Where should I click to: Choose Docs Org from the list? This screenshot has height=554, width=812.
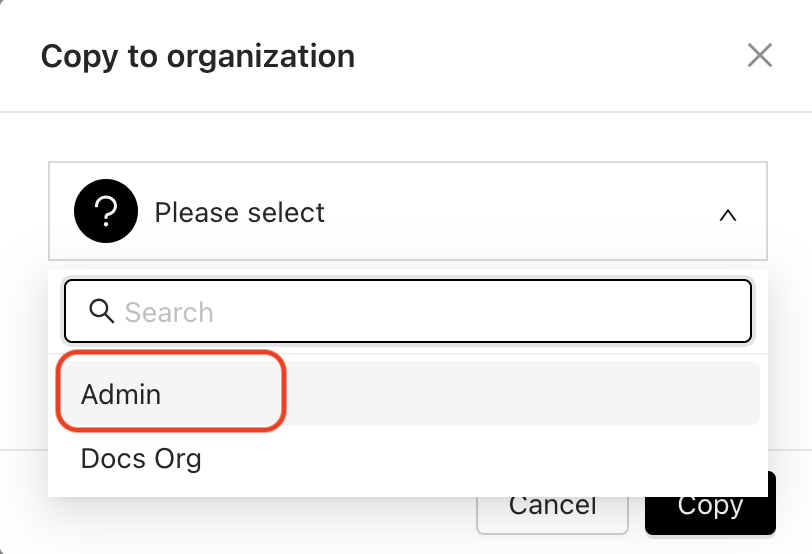(x=141, y=459)
